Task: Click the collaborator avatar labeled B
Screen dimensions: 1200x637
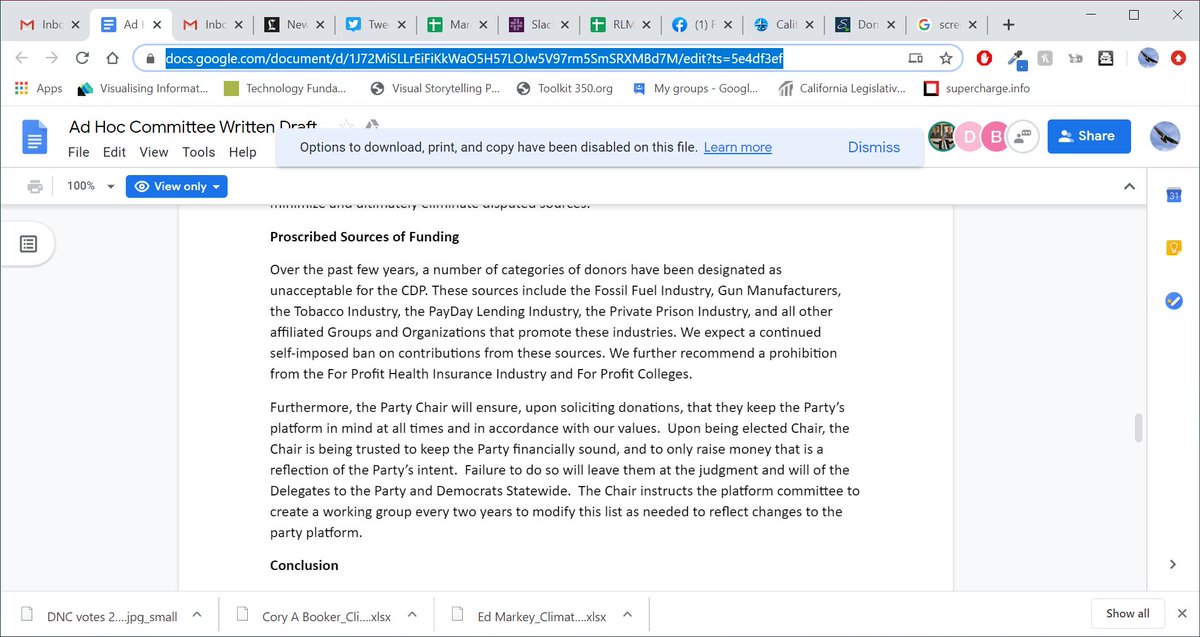Action: (x=995, y=137)
